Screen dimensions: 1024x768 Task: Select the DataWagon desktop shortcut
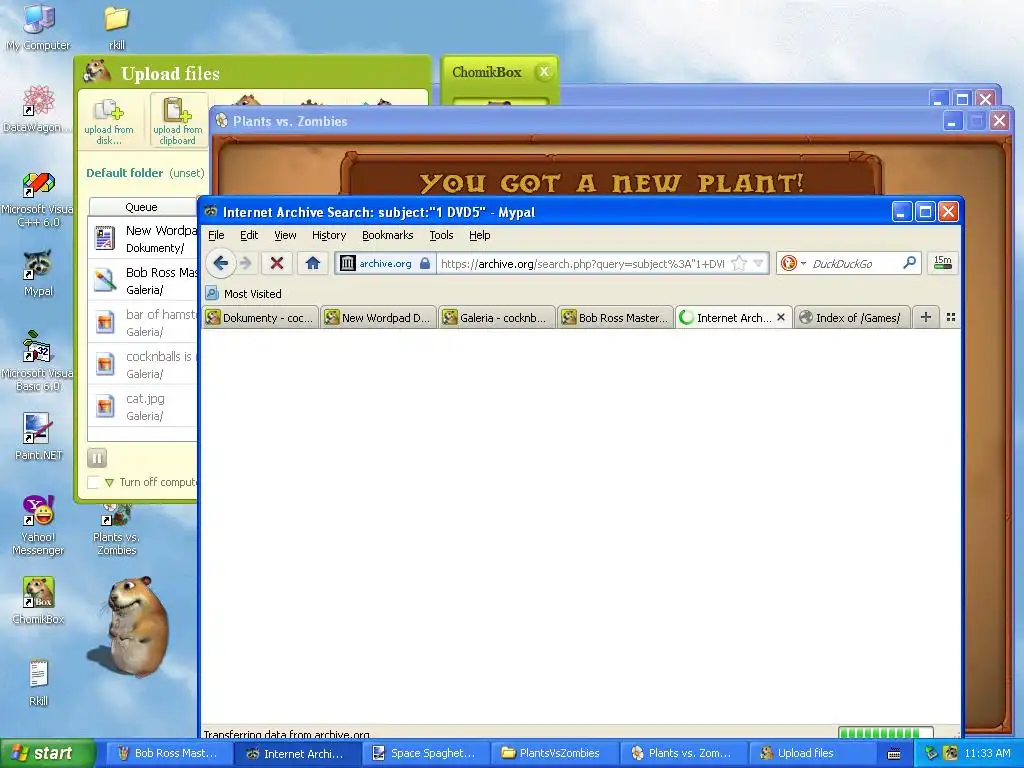[x=39, y=109]
